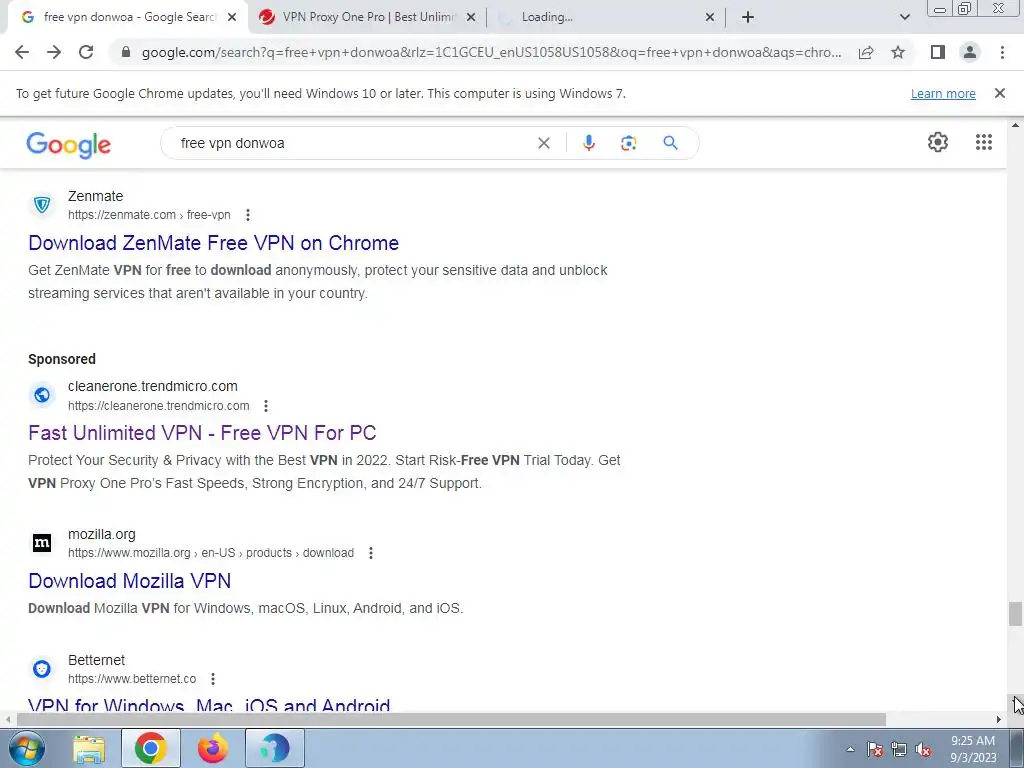Screen dimensions: 1024x768
Task: Expand the tab search dropdown arrow
Action: click(904, 17)
